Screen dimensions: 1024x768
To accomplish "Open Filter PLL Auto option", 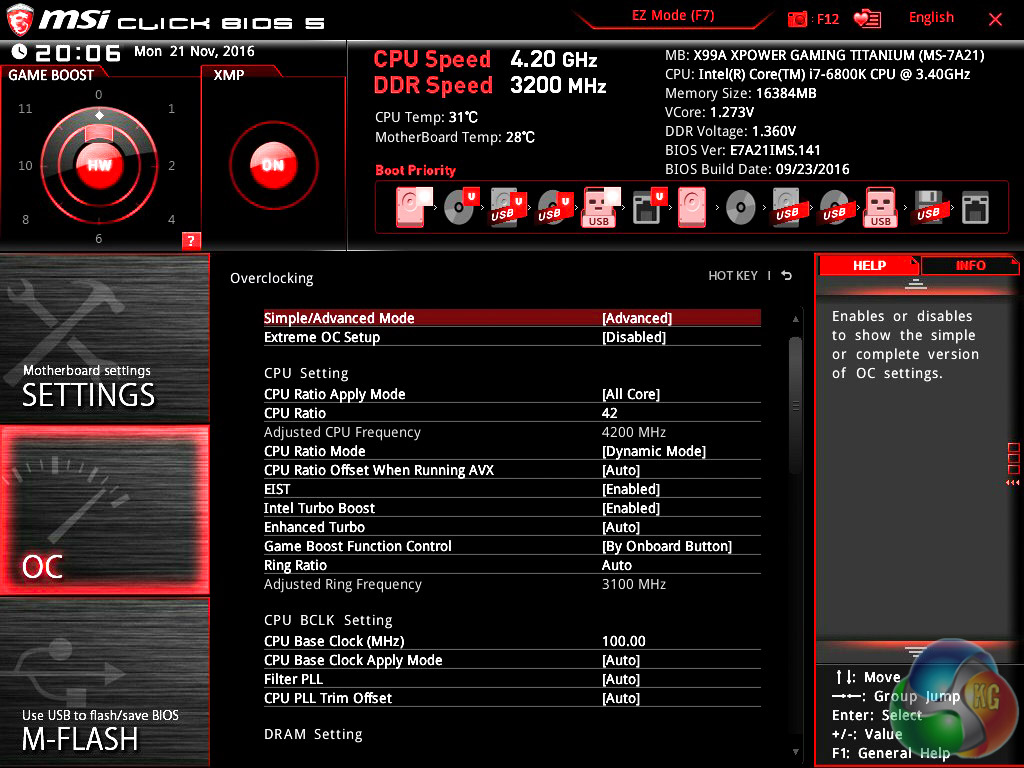I will pos(512,679).
